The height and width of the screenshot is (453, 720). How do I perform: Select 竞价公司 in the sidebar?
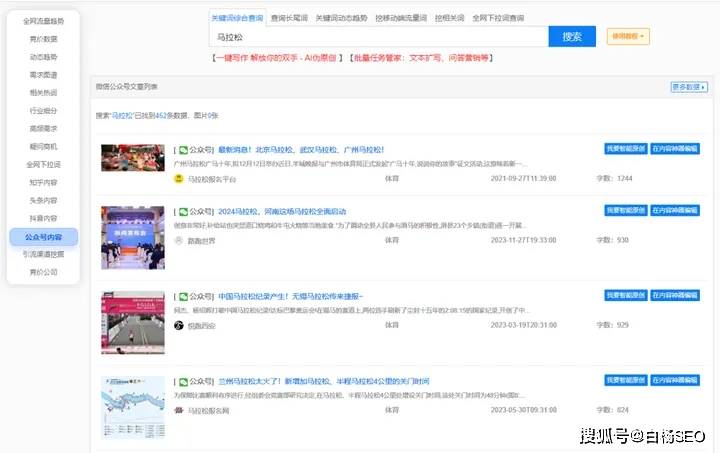44,272
